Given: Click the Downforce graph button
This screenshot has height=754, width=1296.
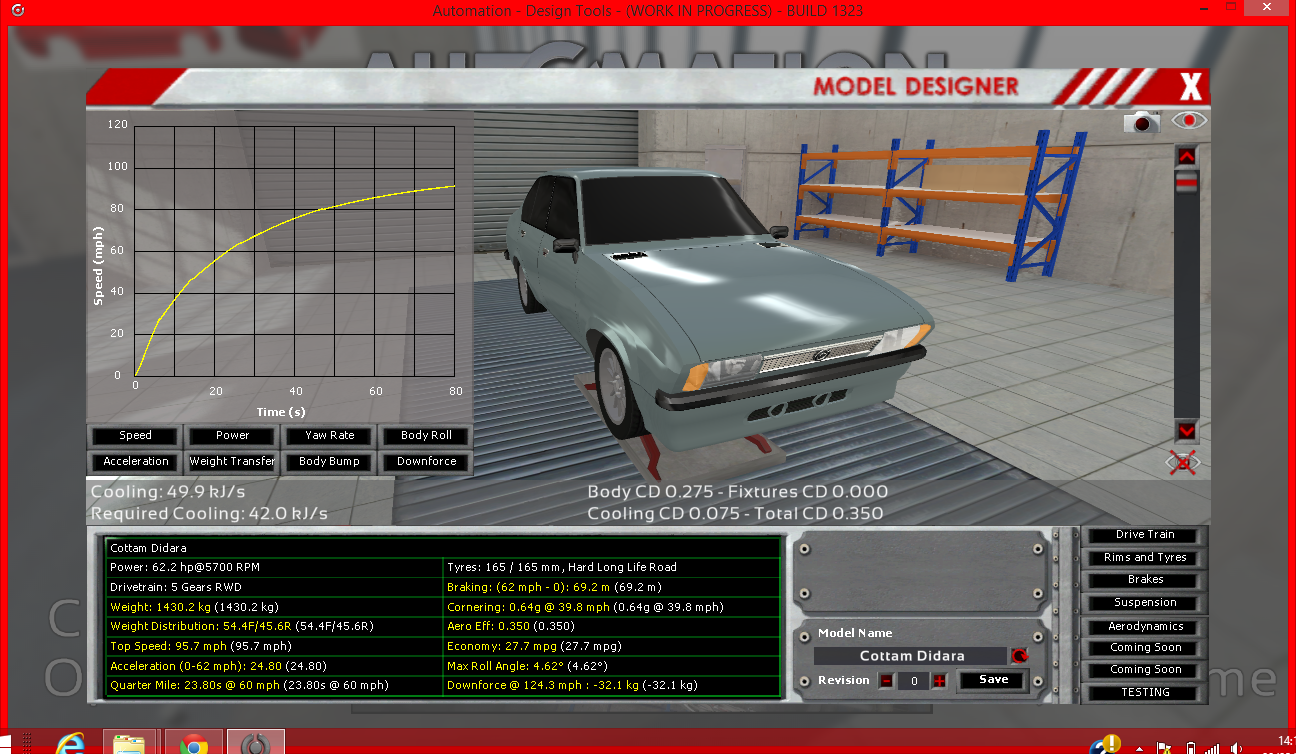Looking at the screenshot, I should 426,462.
